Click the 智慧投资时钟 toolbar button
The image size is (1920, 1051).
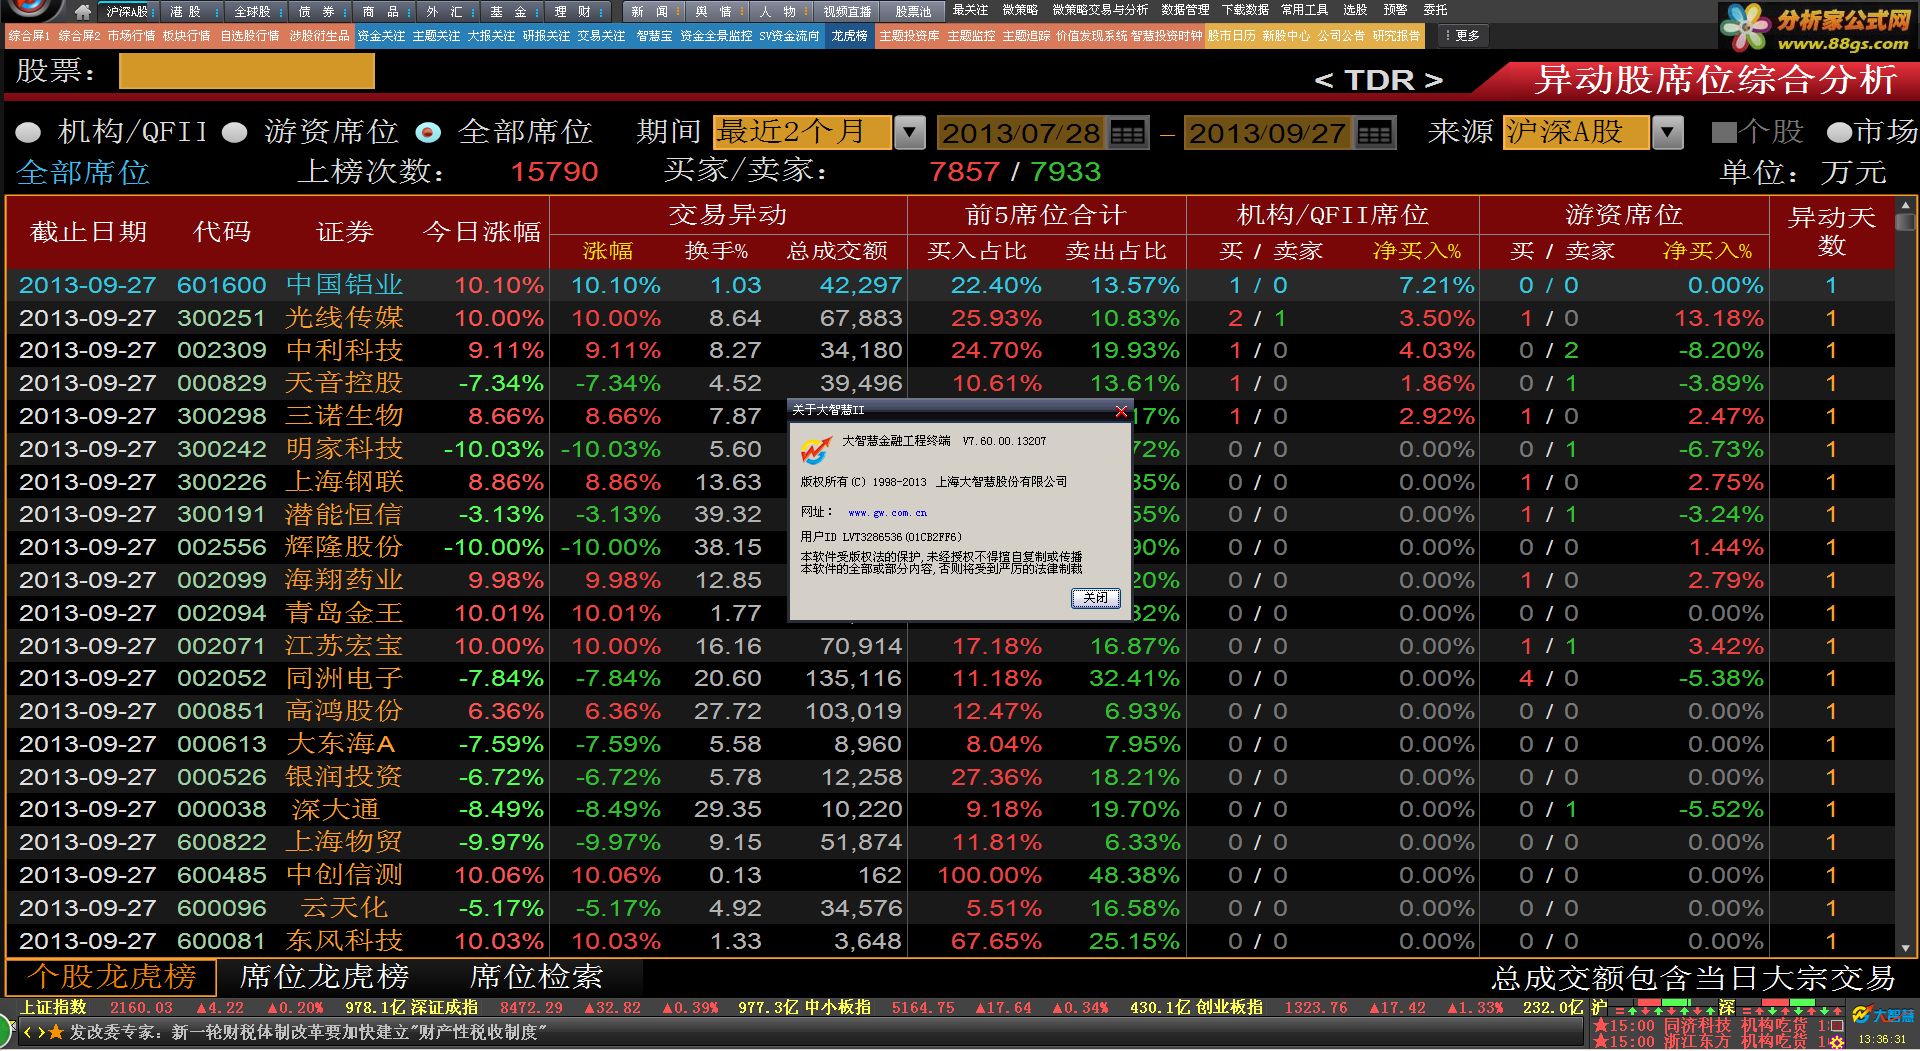coord(1166,36)
